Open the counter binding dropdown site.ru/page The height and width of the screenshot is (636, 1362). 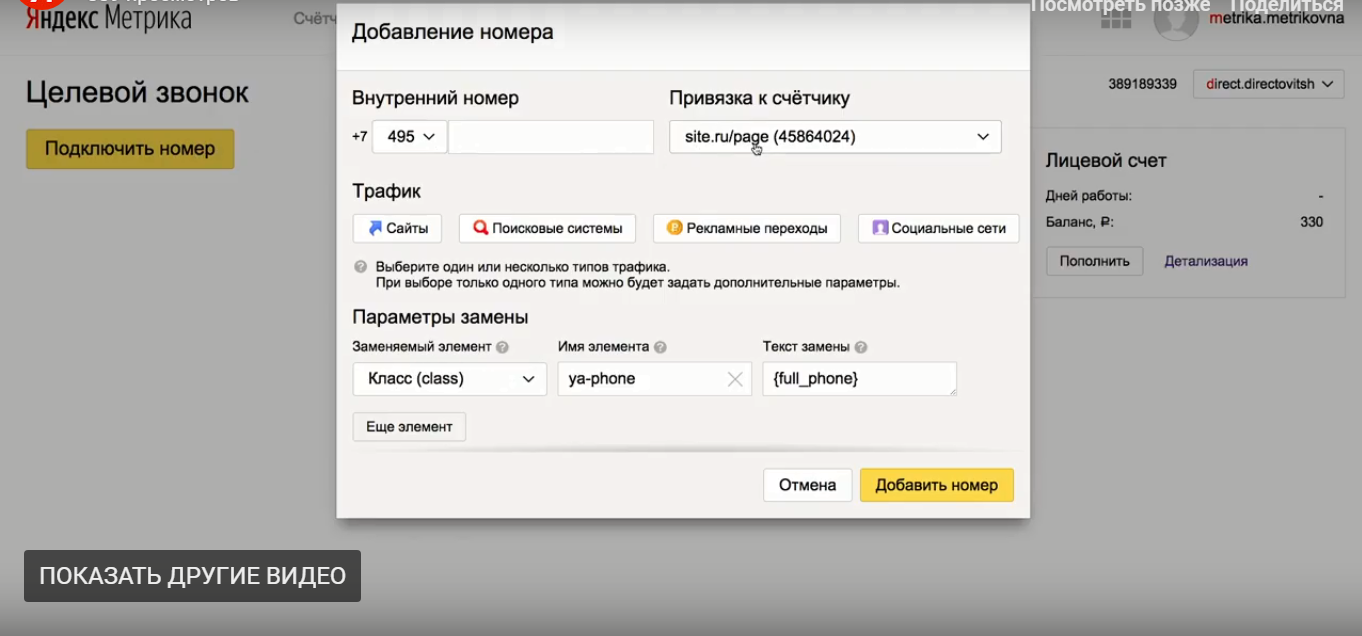click(835, 137)
